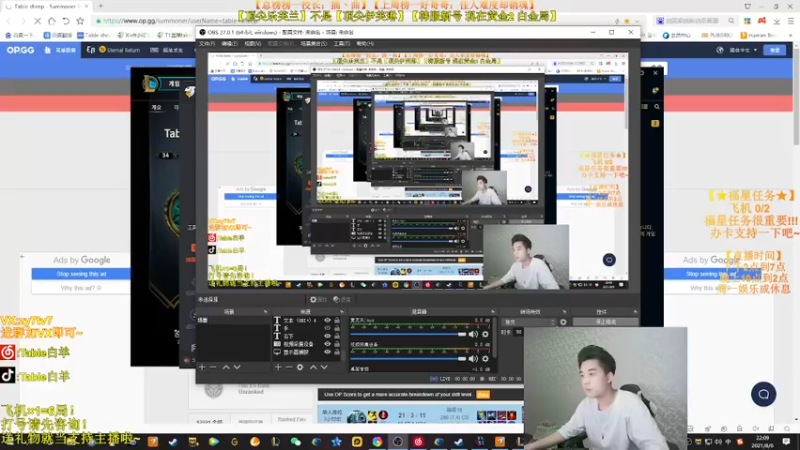This screenshot has width=800, height=450.
Task: Pop out the 转场特效 dock panel
Action: pos(564,311)
